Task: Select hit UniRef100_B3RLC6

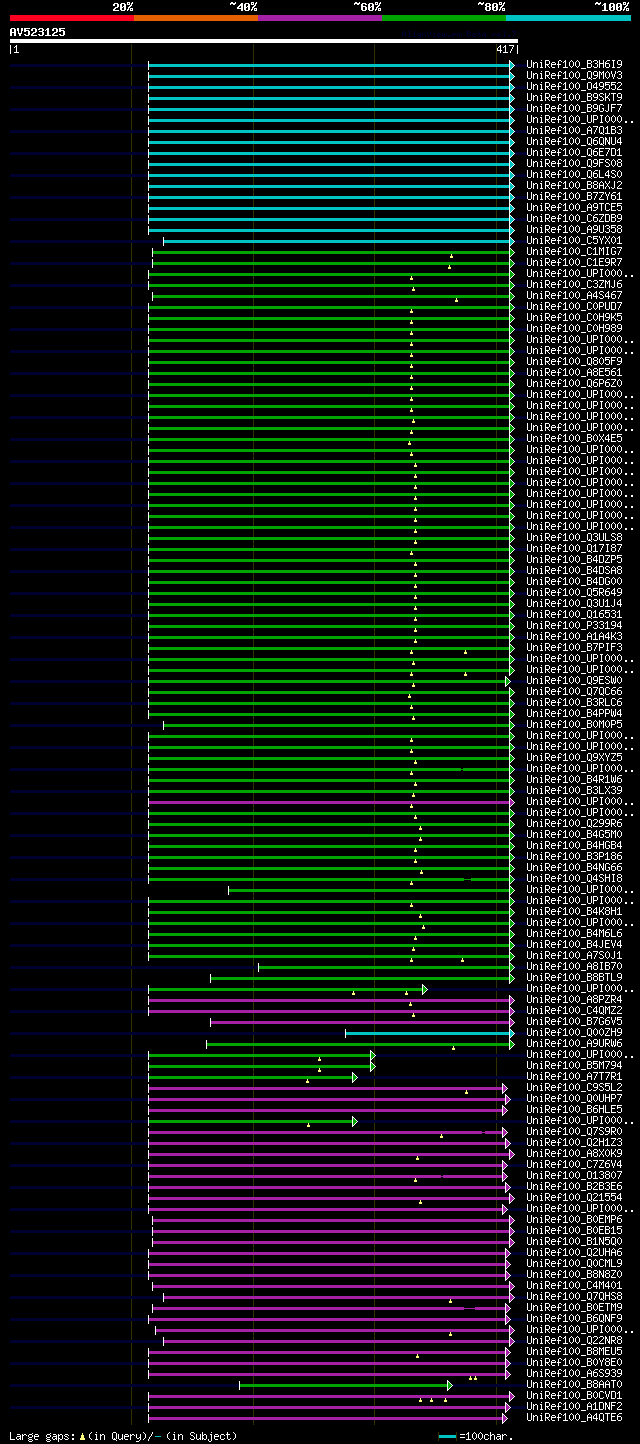Action: 574,702
